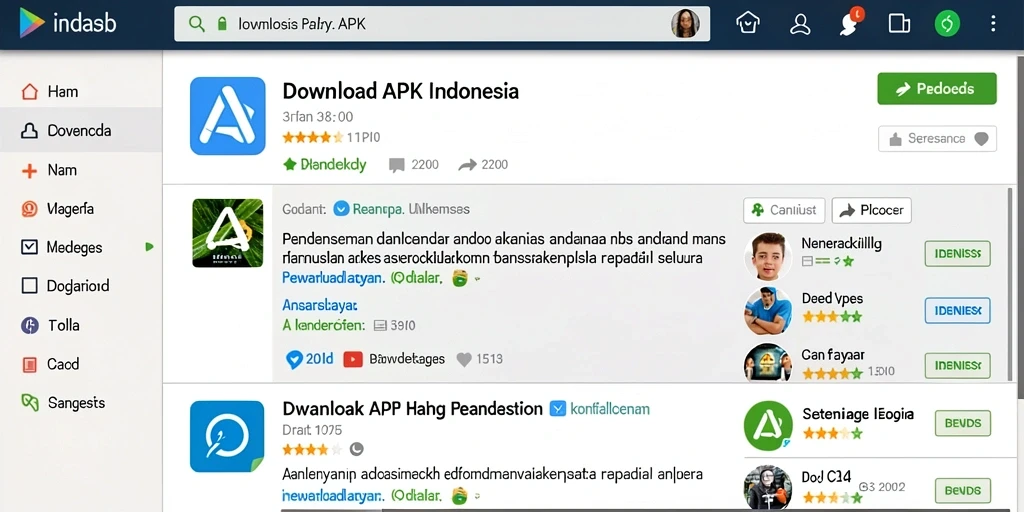Click IDENISS button beside Nenerackilllg
The image size is (1024, 512).
(957, 253)
